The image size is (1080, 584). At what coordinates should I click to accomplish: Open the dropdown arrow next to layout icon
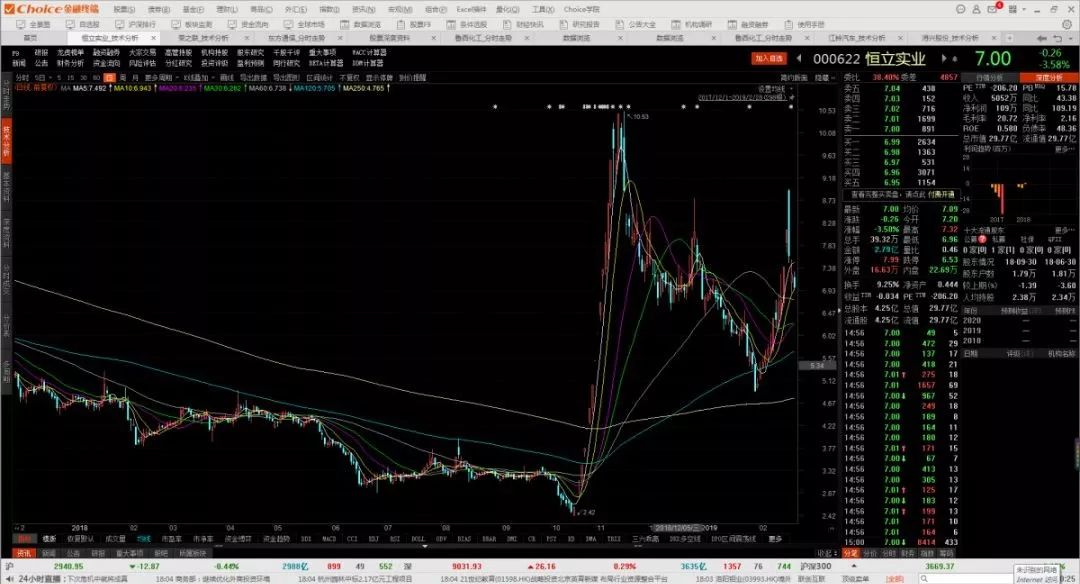(1025, 9)
